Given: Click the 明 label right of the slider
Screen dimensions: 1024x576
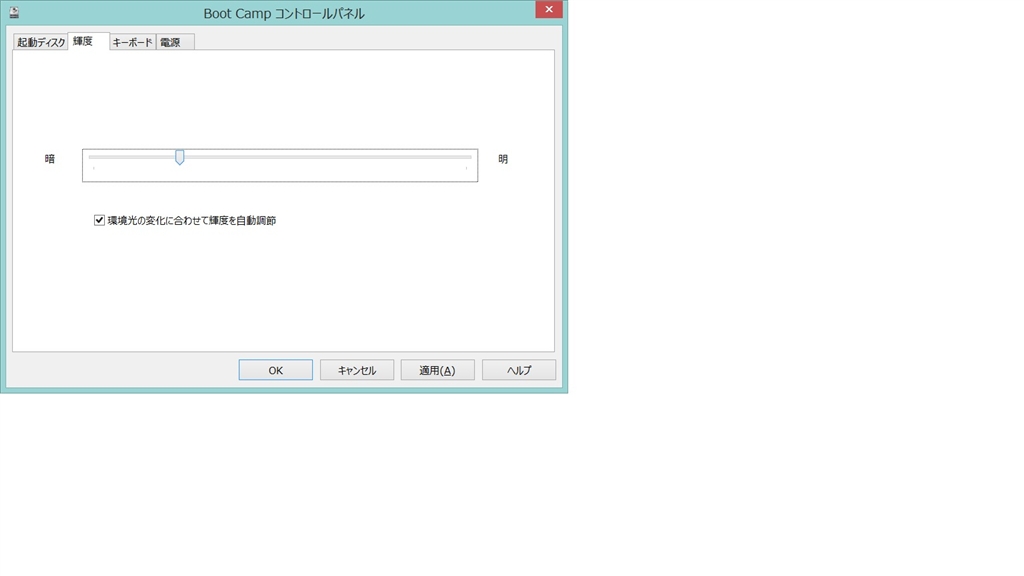Looking at the screenshot, I should coord(503,159).
